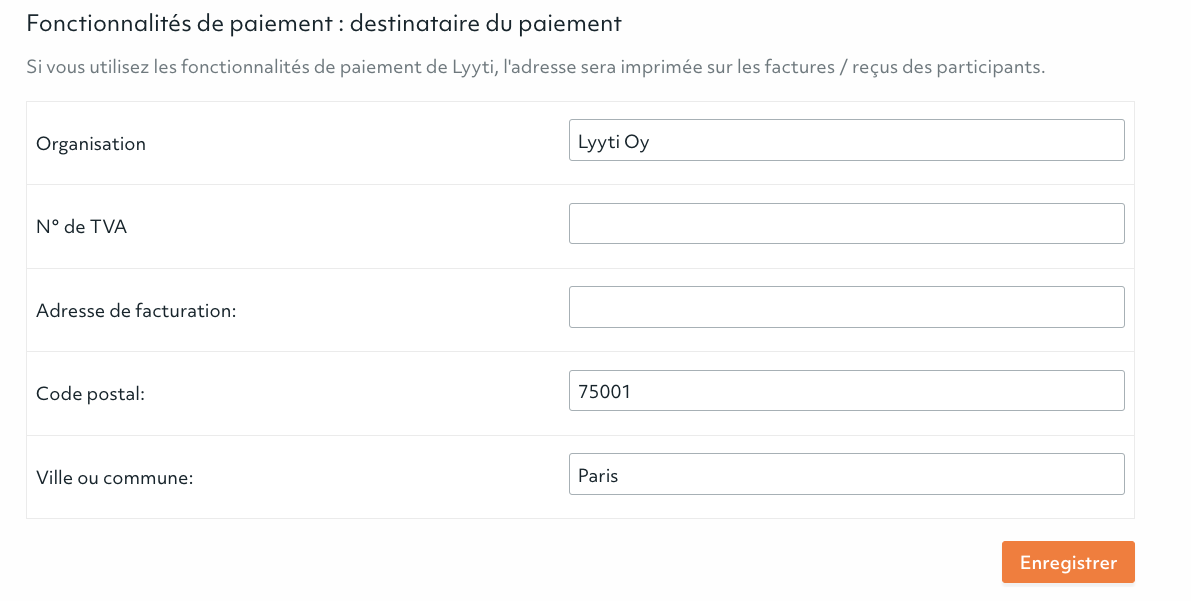1191x601 pixels.
Task: Click the "Ville ou commune:" label
Action: tap(115, 477)
